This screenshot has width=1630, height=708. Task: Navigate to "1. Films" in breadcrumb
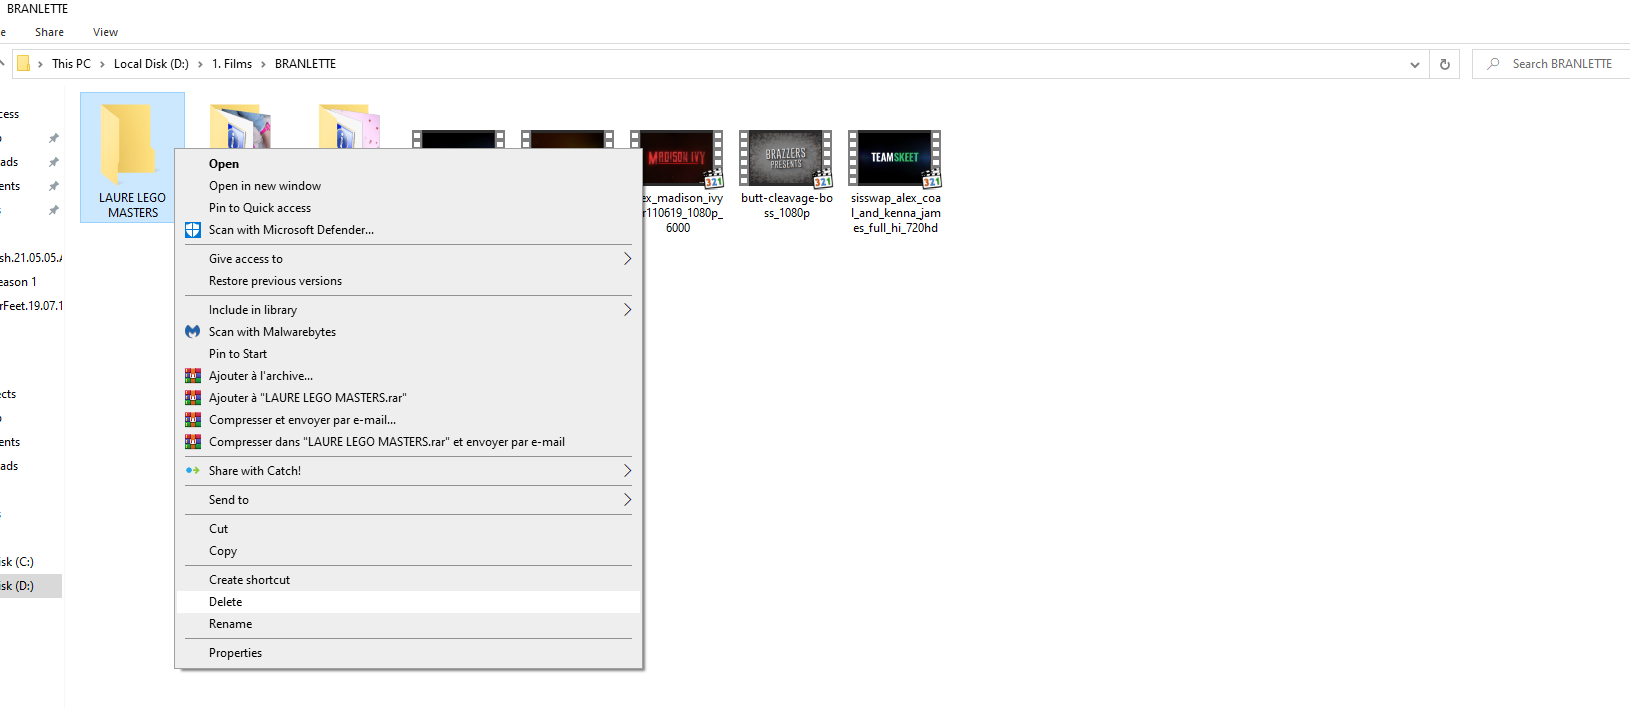point(232,64)
